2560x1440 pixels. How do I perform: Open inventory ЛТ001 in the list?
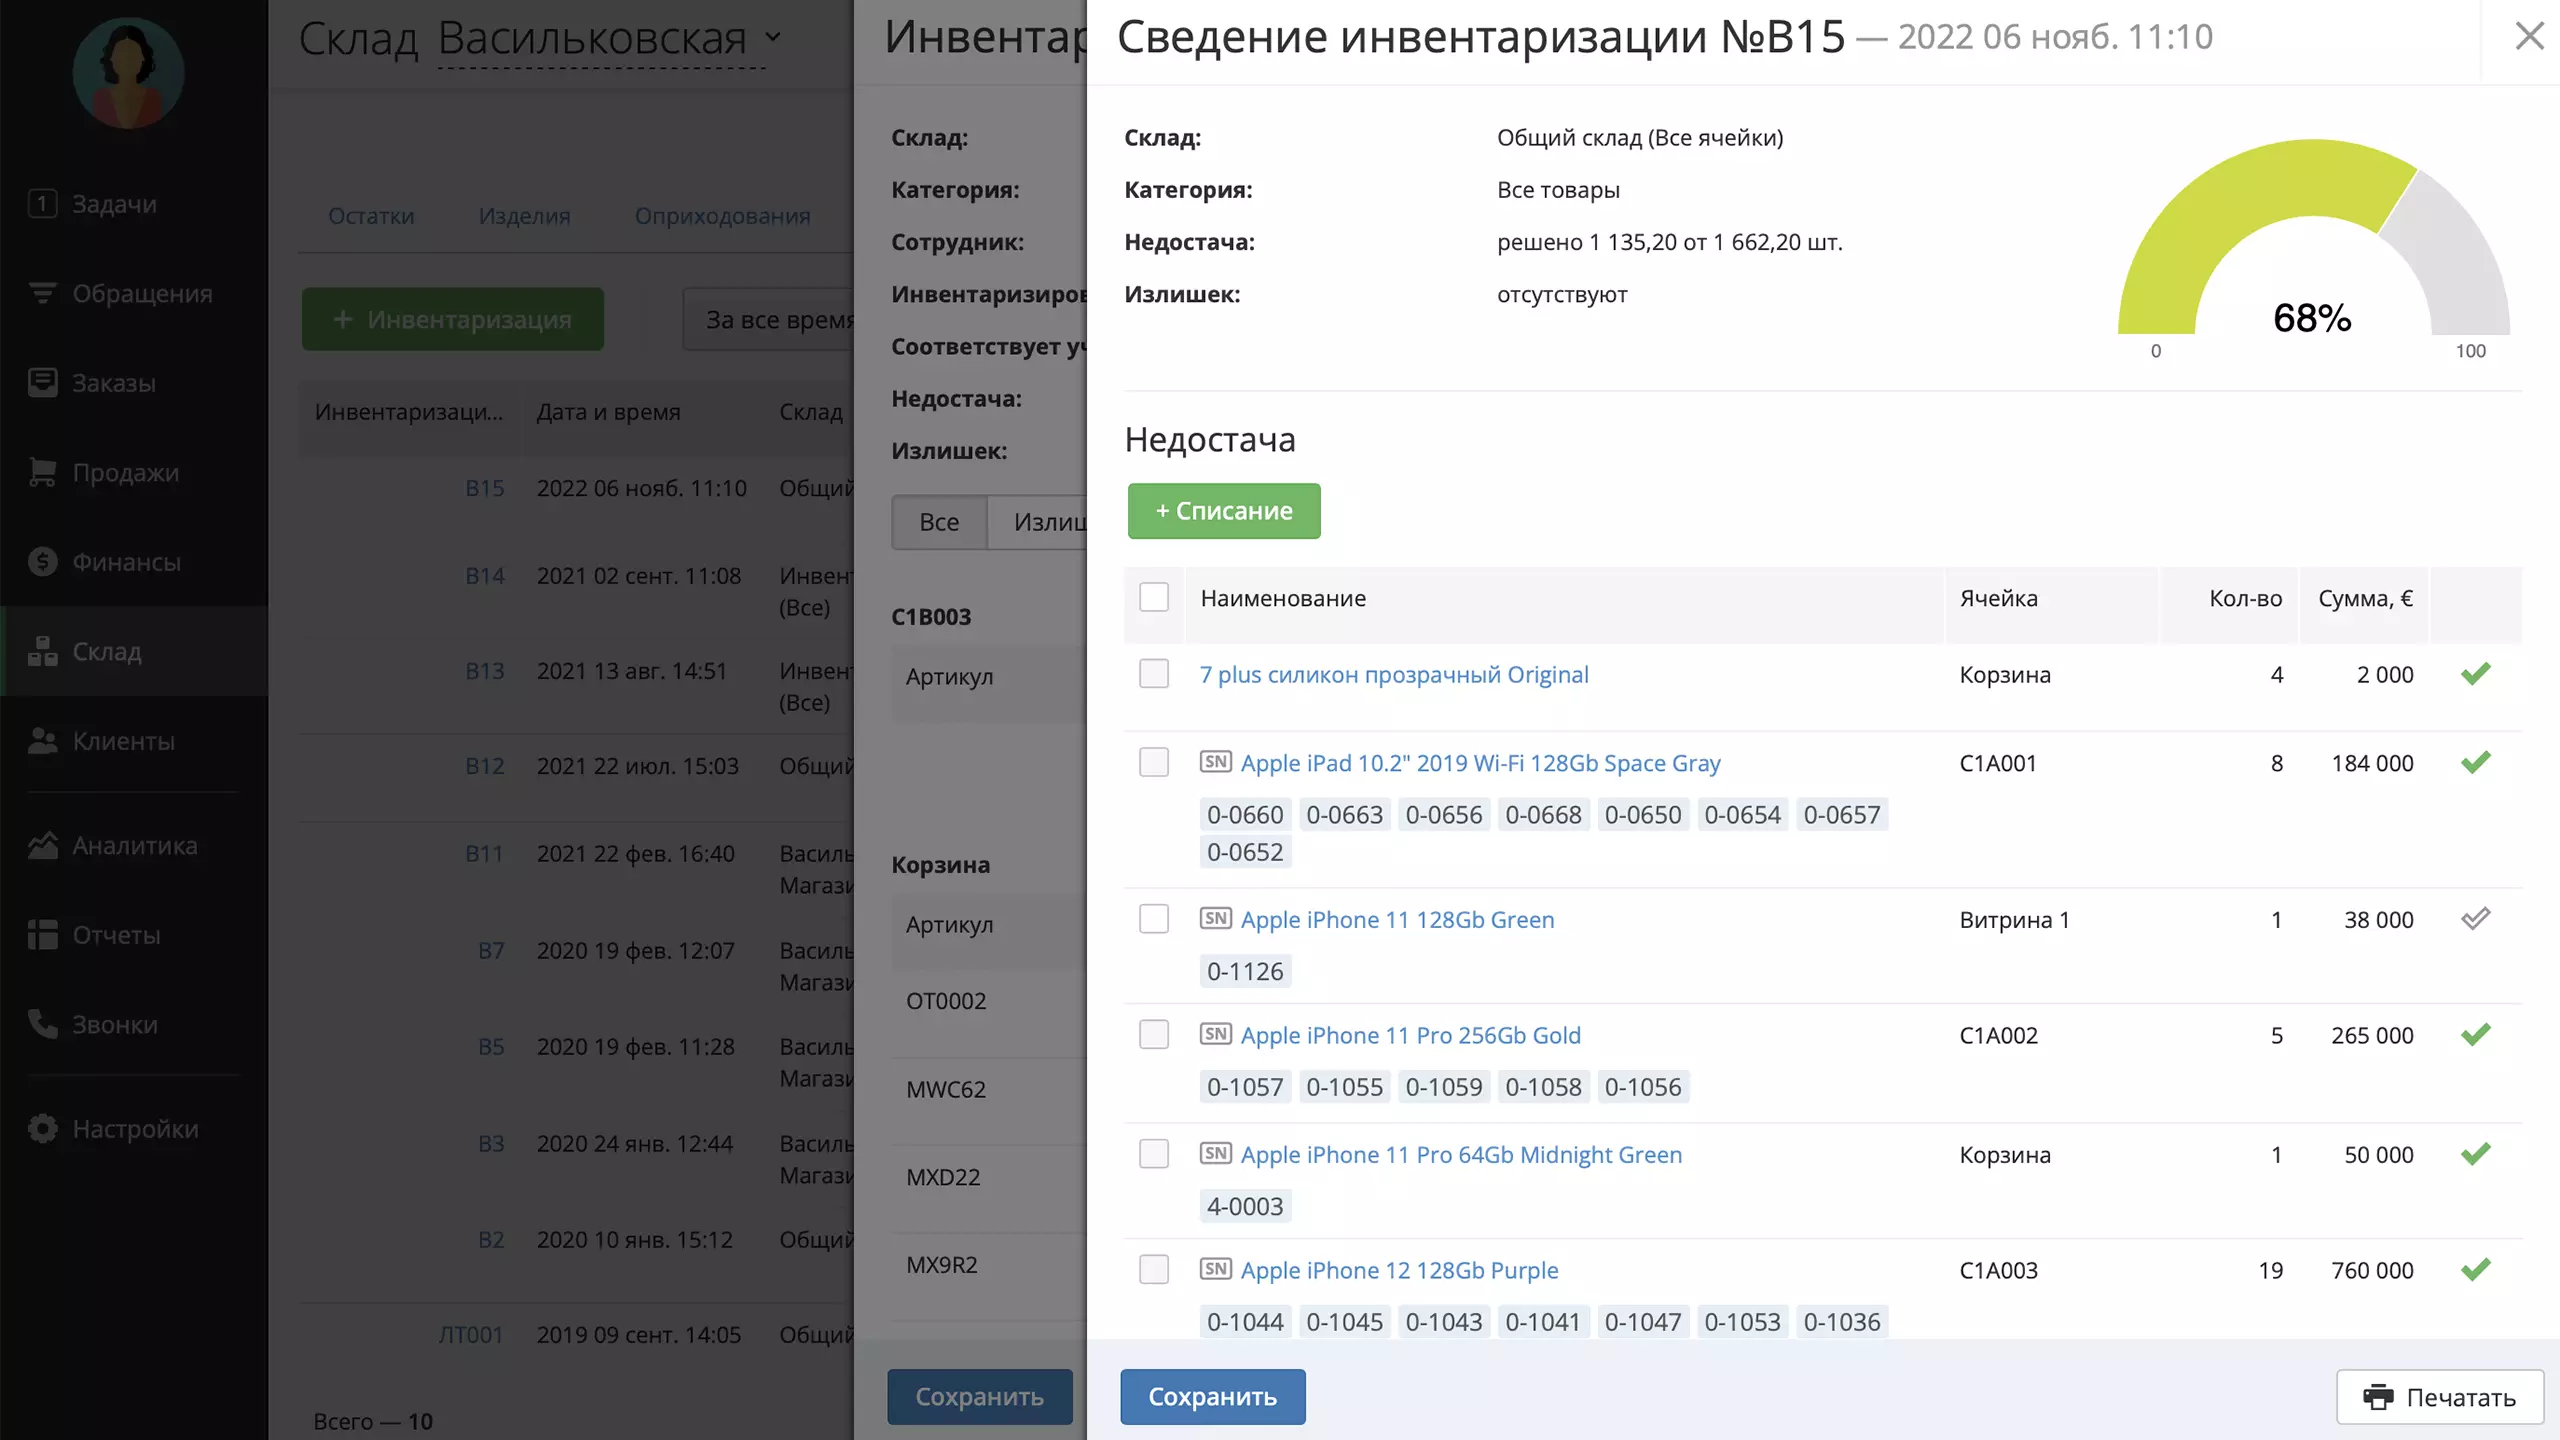pyautogui.click(x=471, y=1335)
